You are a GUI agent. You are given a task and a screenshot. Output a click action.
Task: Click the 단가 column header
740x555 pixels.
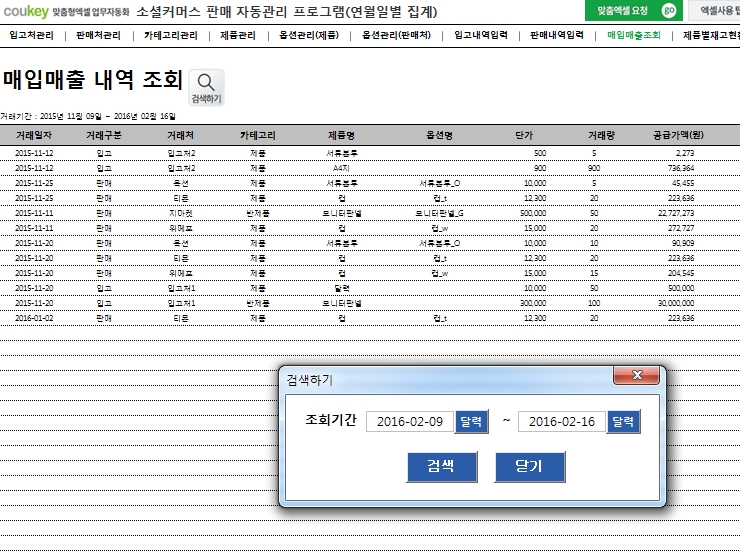tap(524, 135)
